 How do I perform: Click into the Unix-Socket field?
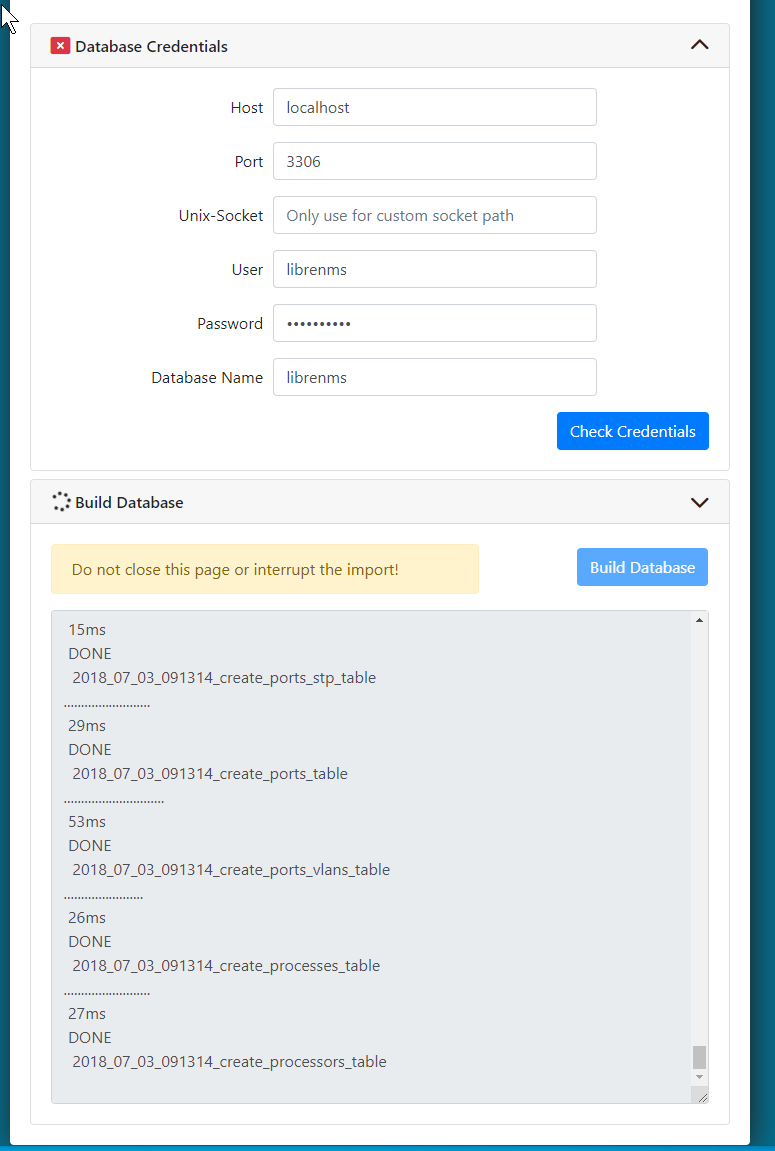tap(434, 215)
